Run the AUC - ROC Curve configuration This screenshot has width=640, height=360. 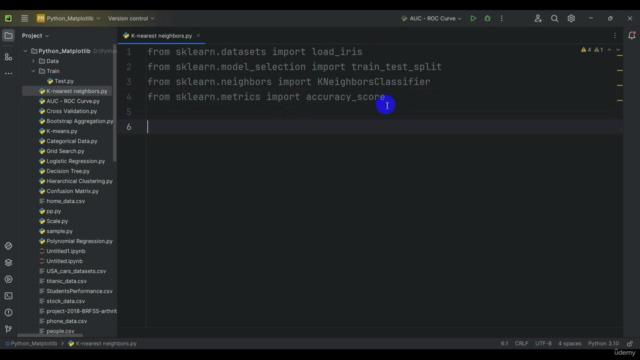click(473, 18)
